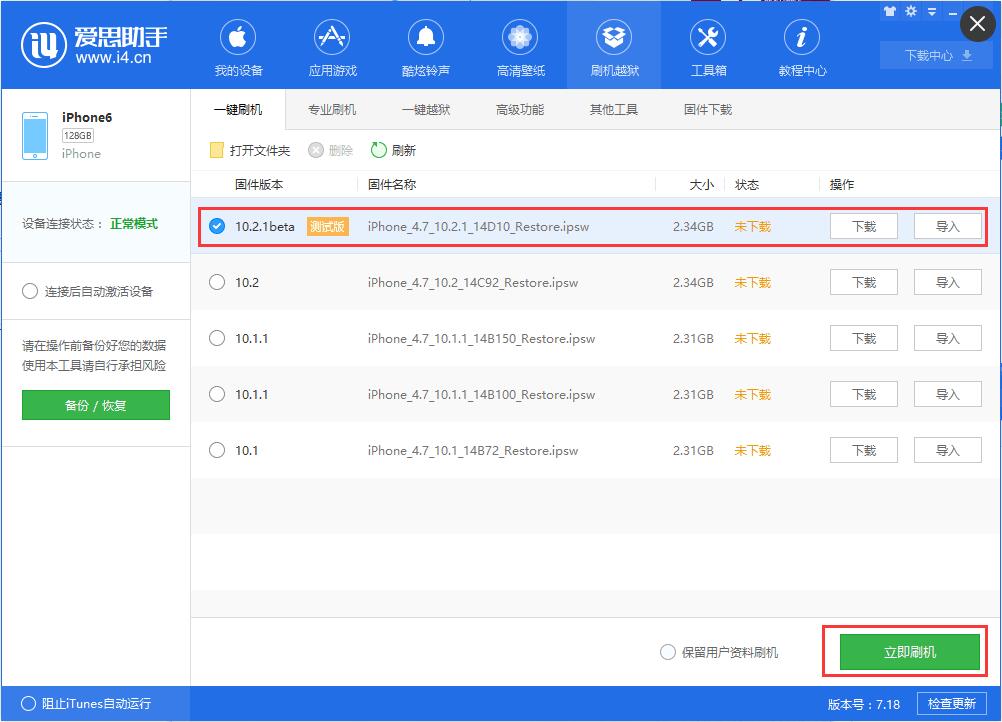
Task: Switch to the 专业刷机 tab
Action: pyautogui.click(x=331, y=109)
